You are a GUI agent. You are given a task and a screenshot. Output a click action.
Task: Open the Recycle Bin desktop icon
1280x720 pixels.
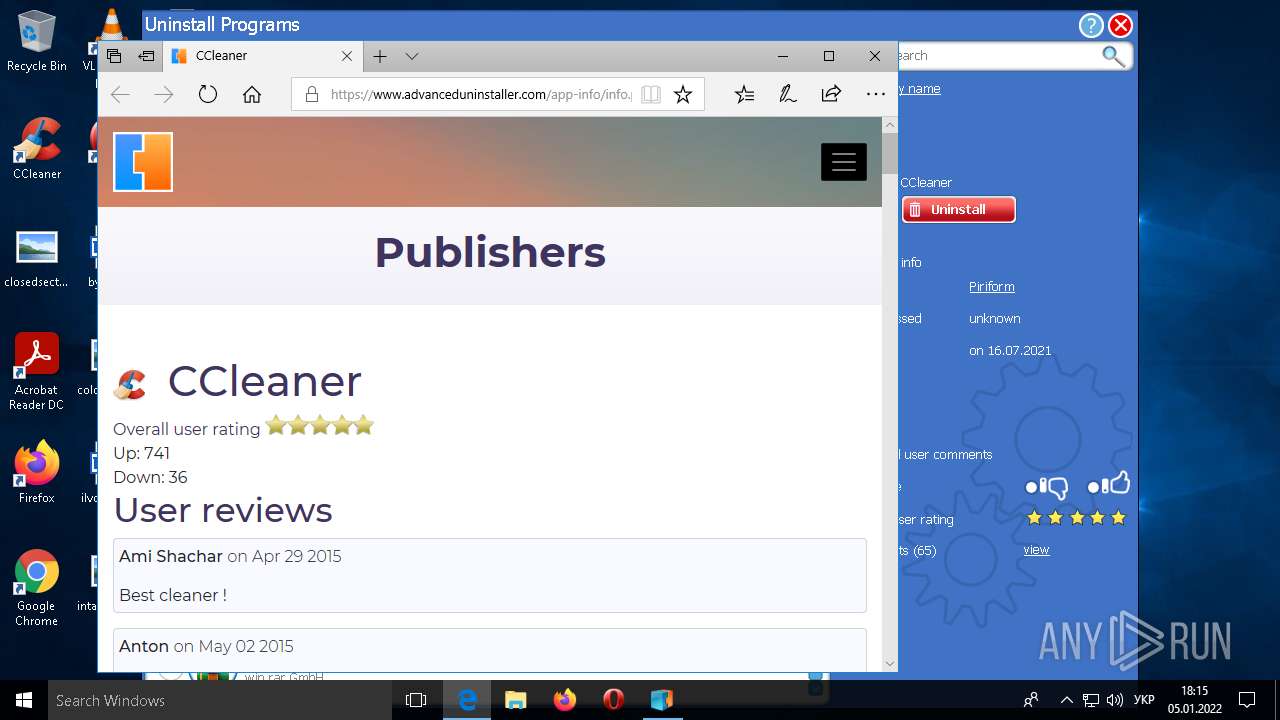pos(36,41)
